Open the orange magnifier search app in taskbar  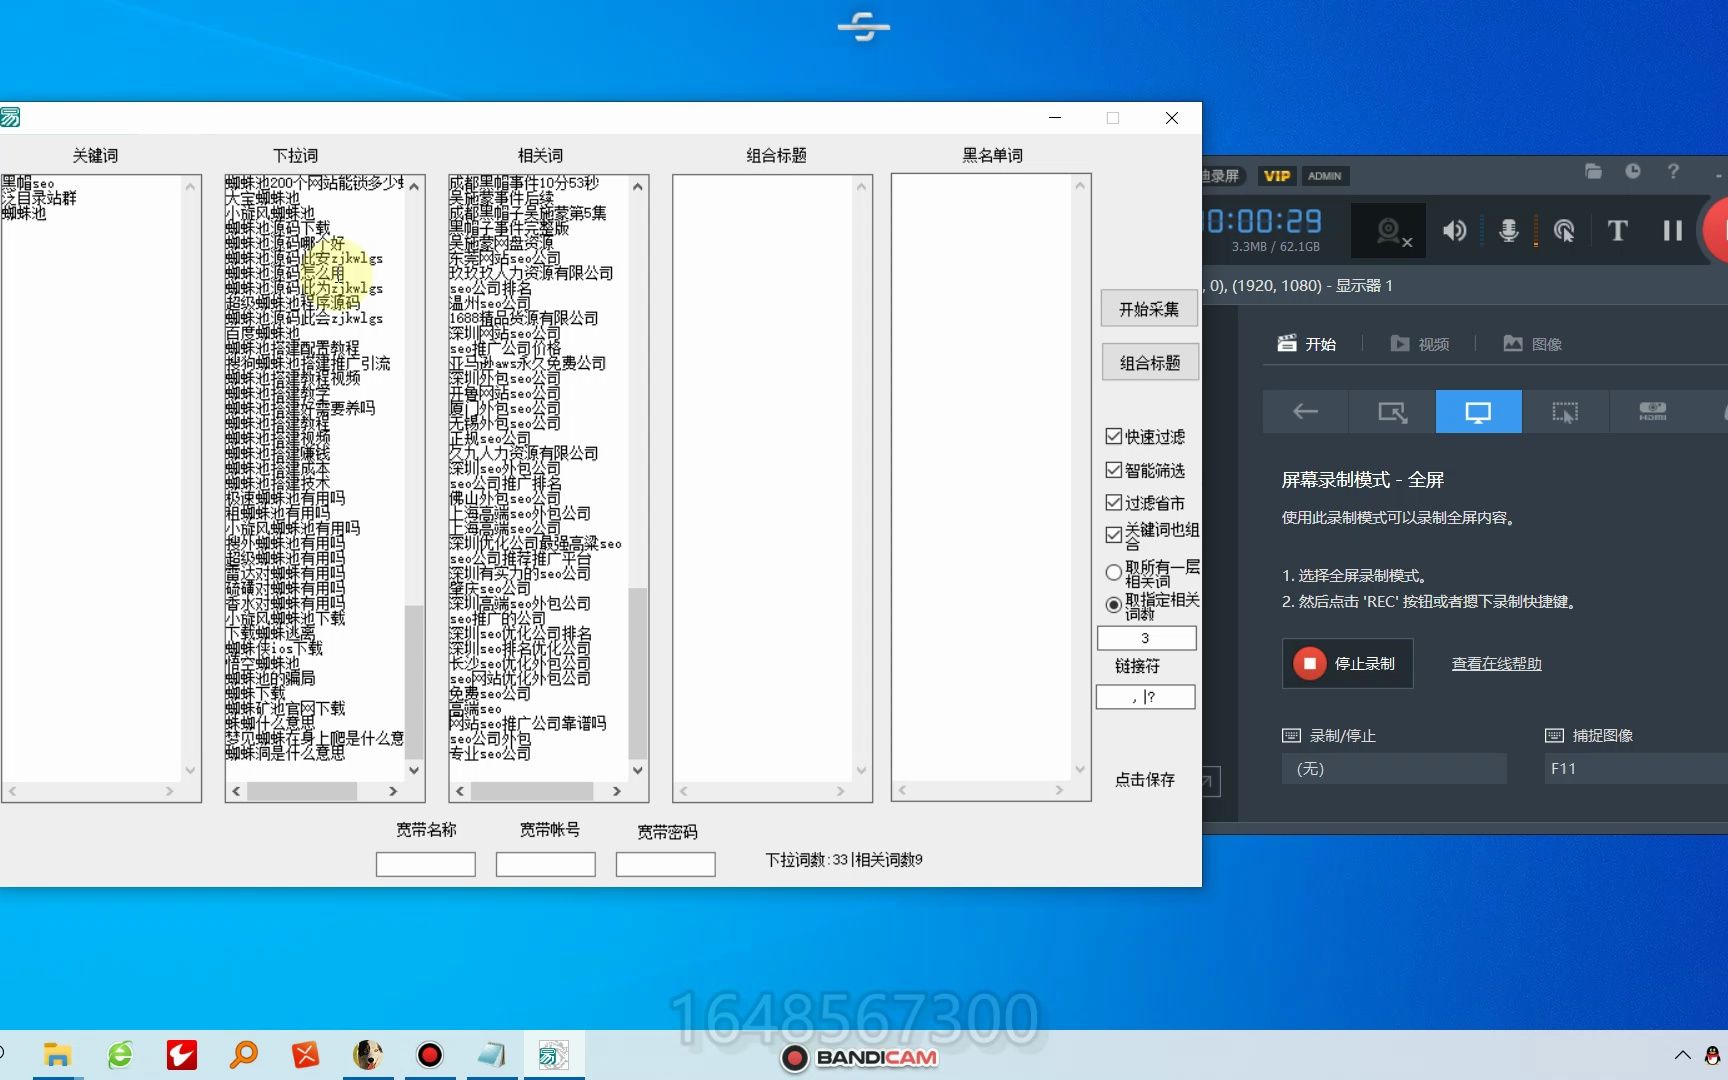tap(244, 1055)
